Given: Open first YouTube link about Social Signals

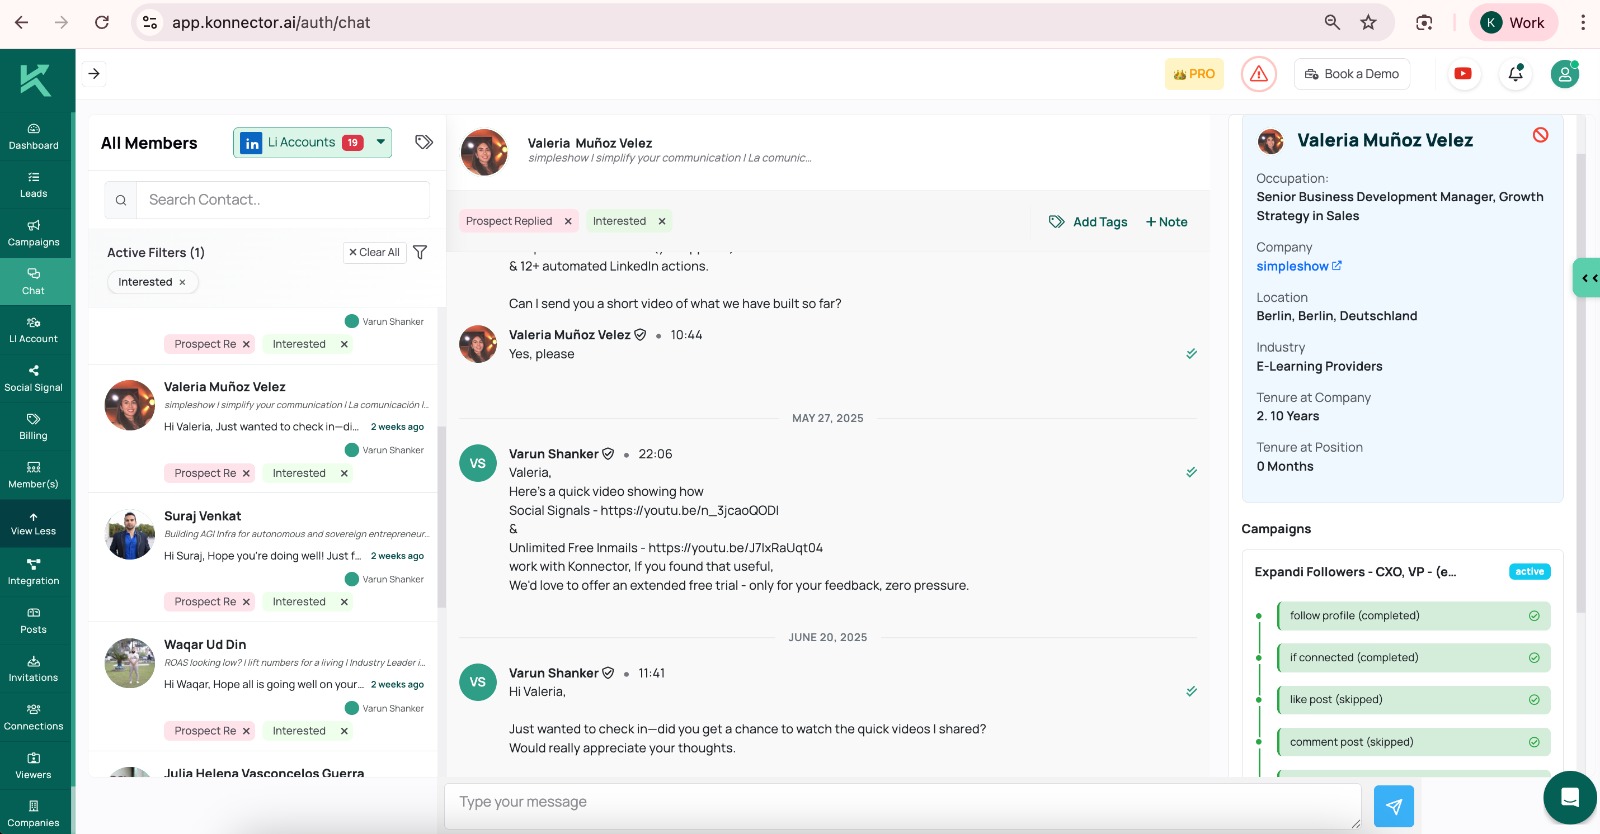Looking at the screenshot, I should click(690, 511).
